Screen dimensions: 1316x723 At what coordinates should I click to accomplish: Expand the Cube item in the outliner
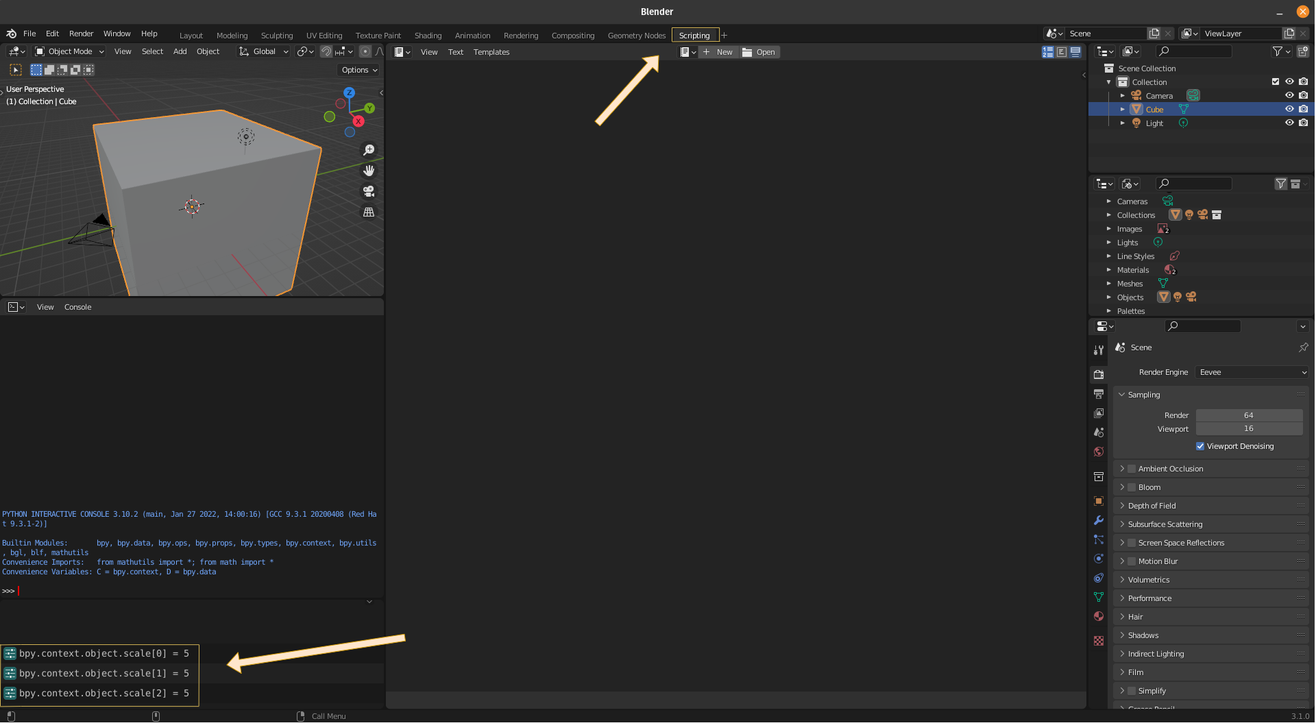[x=1122, y=109]
